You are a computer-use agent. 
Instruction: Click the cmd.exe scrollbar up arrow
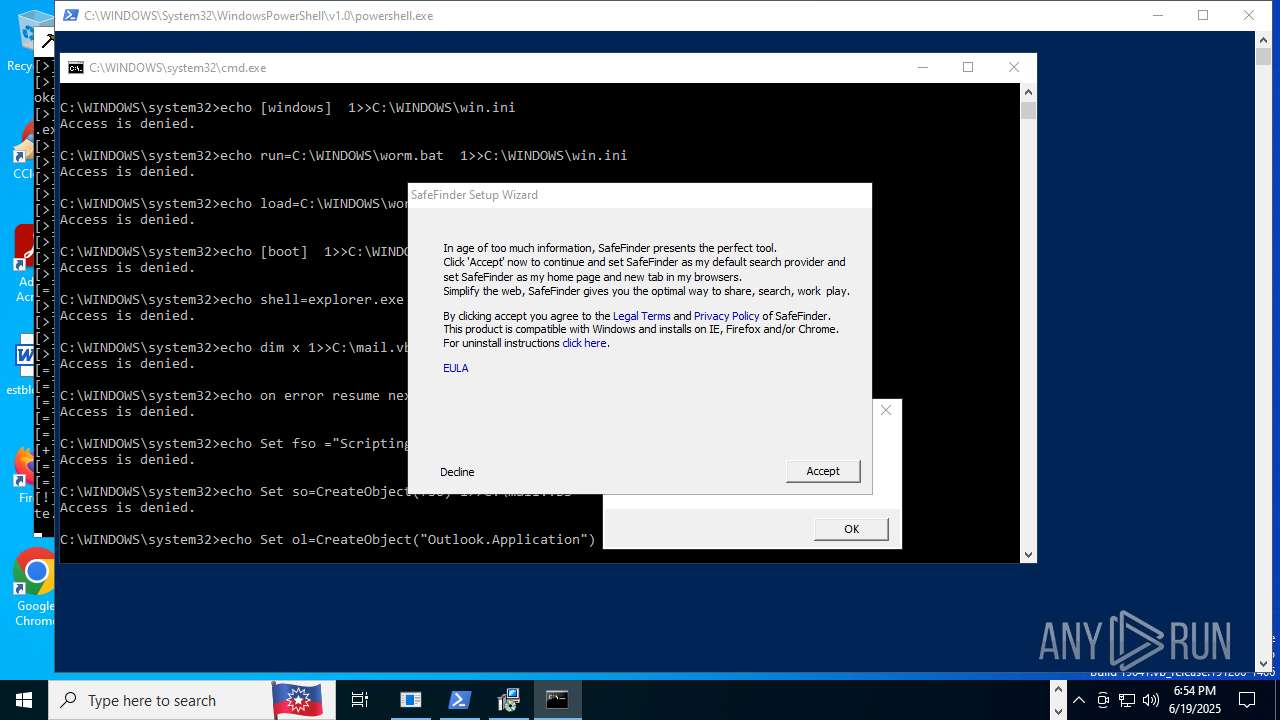point(1028,92)
